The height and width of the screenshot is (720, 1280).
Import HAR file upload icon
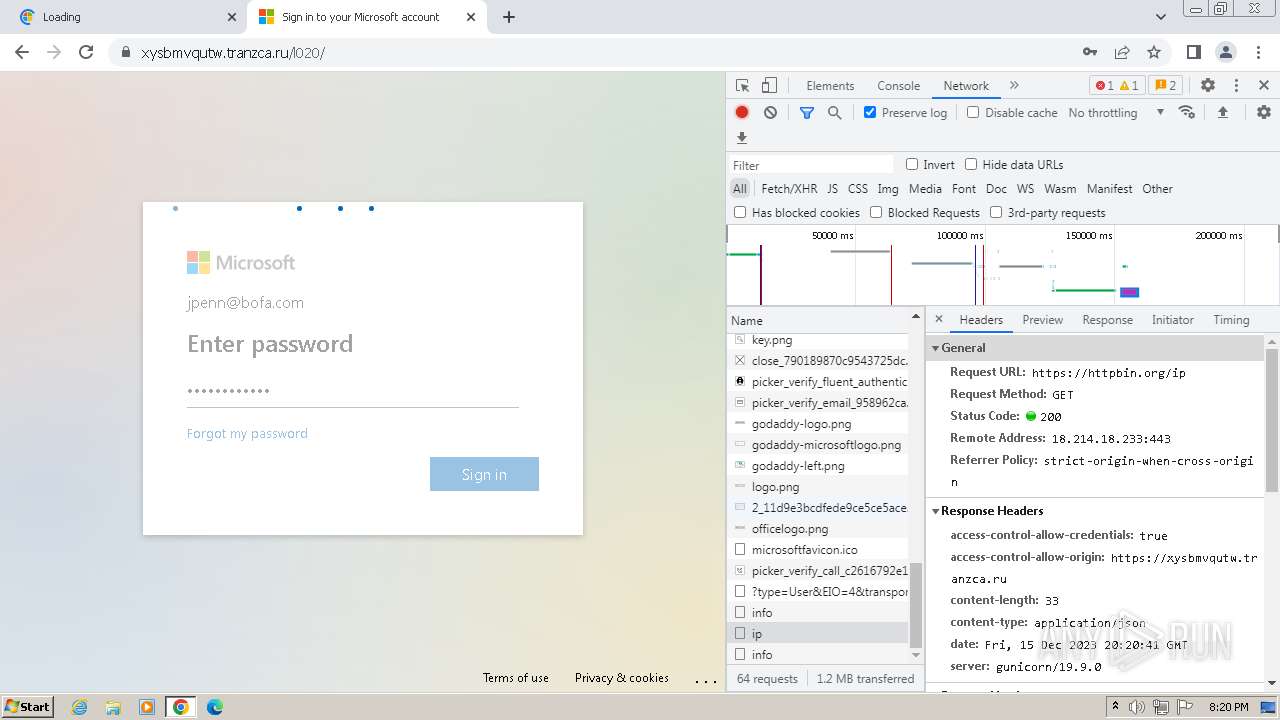coord(1223,113)
